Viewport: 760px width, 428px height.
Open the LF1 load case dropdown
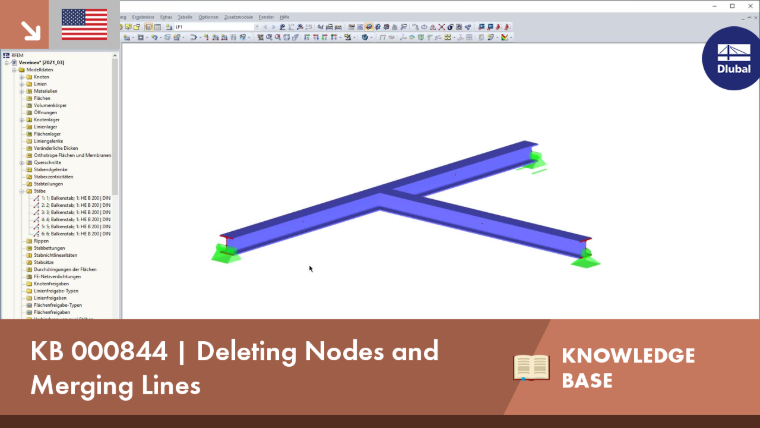tap(256, 27)
